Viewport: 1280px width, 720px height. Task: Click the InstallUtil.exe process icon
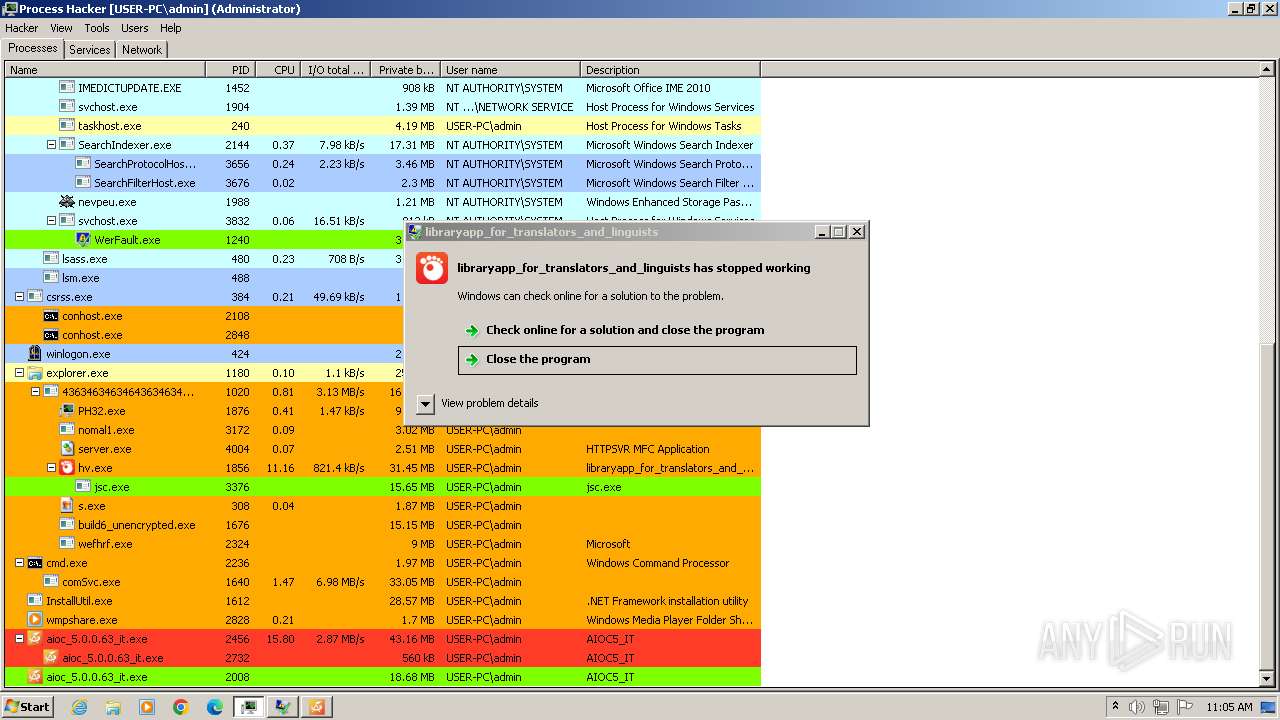[x=35, y=601]
